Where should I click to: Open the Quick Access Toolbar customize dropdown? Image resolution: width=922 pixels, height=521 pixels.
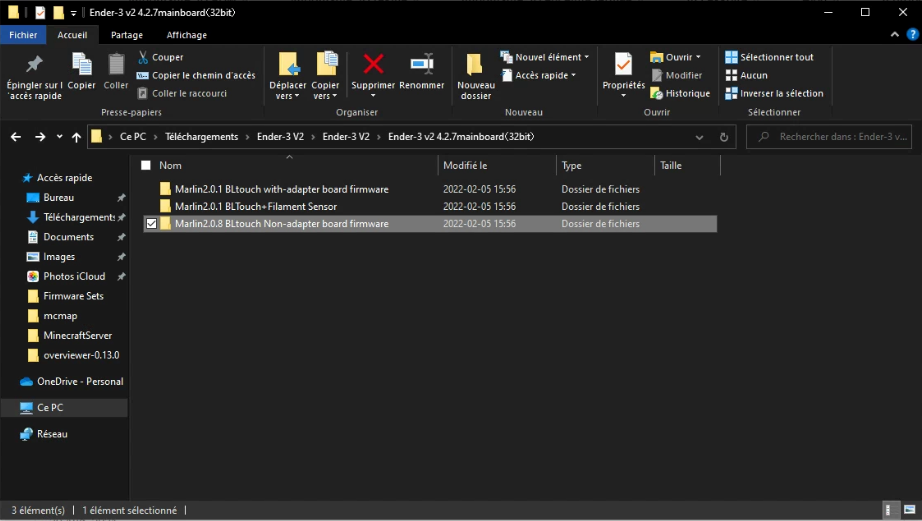point(74,13)
